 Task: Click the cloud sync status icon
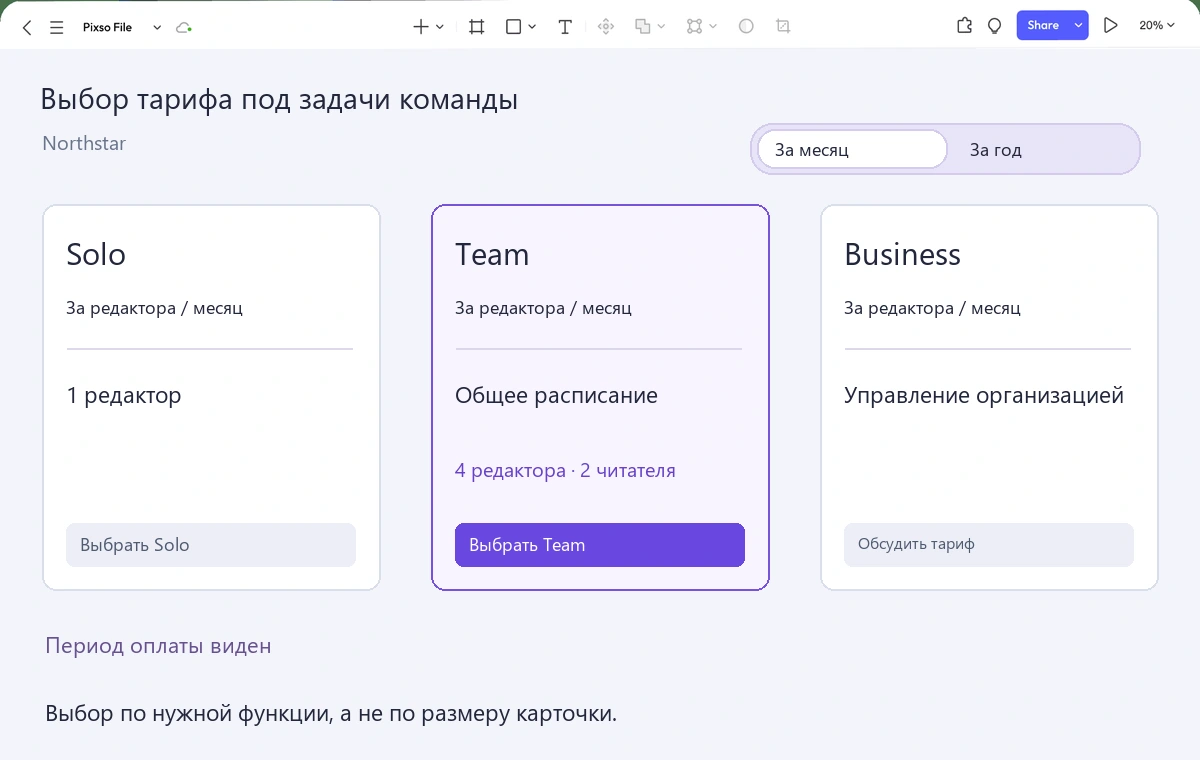[183, 28]
